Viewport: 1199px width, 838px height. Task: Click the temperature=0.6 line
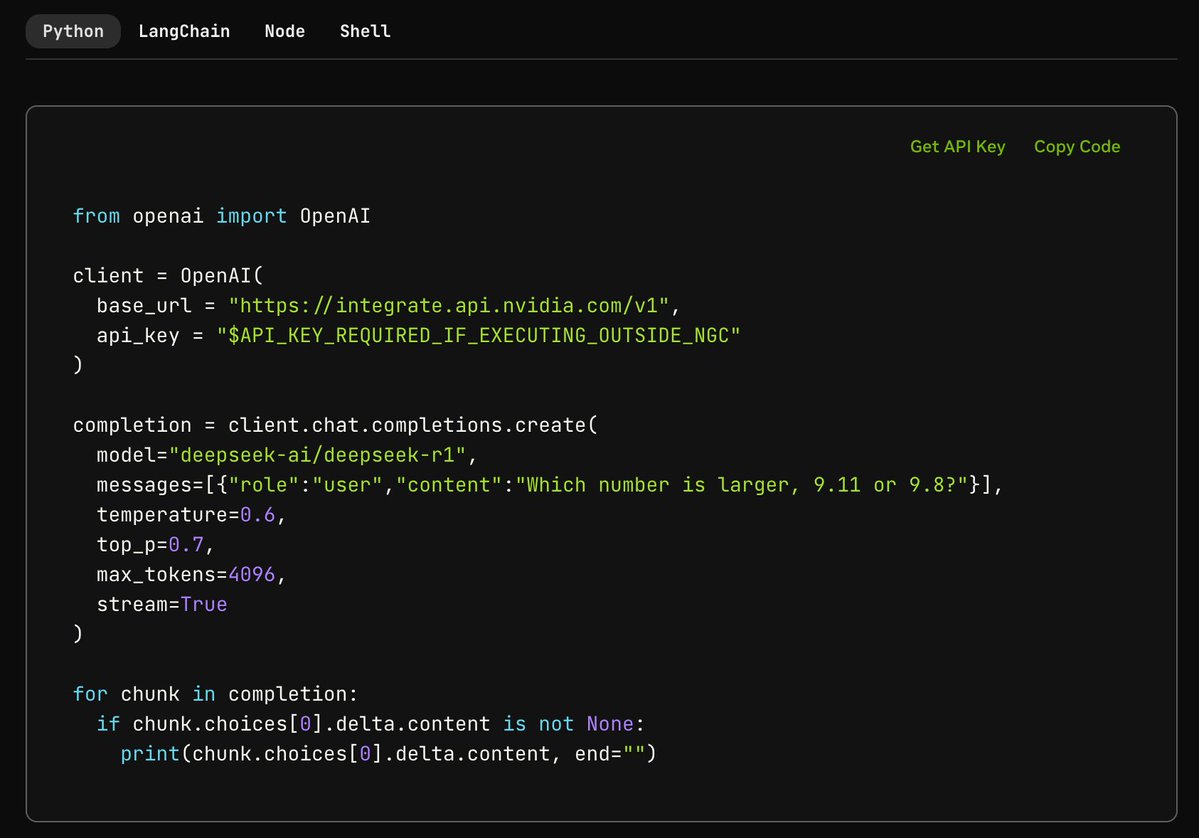click(x=191, y=514)
